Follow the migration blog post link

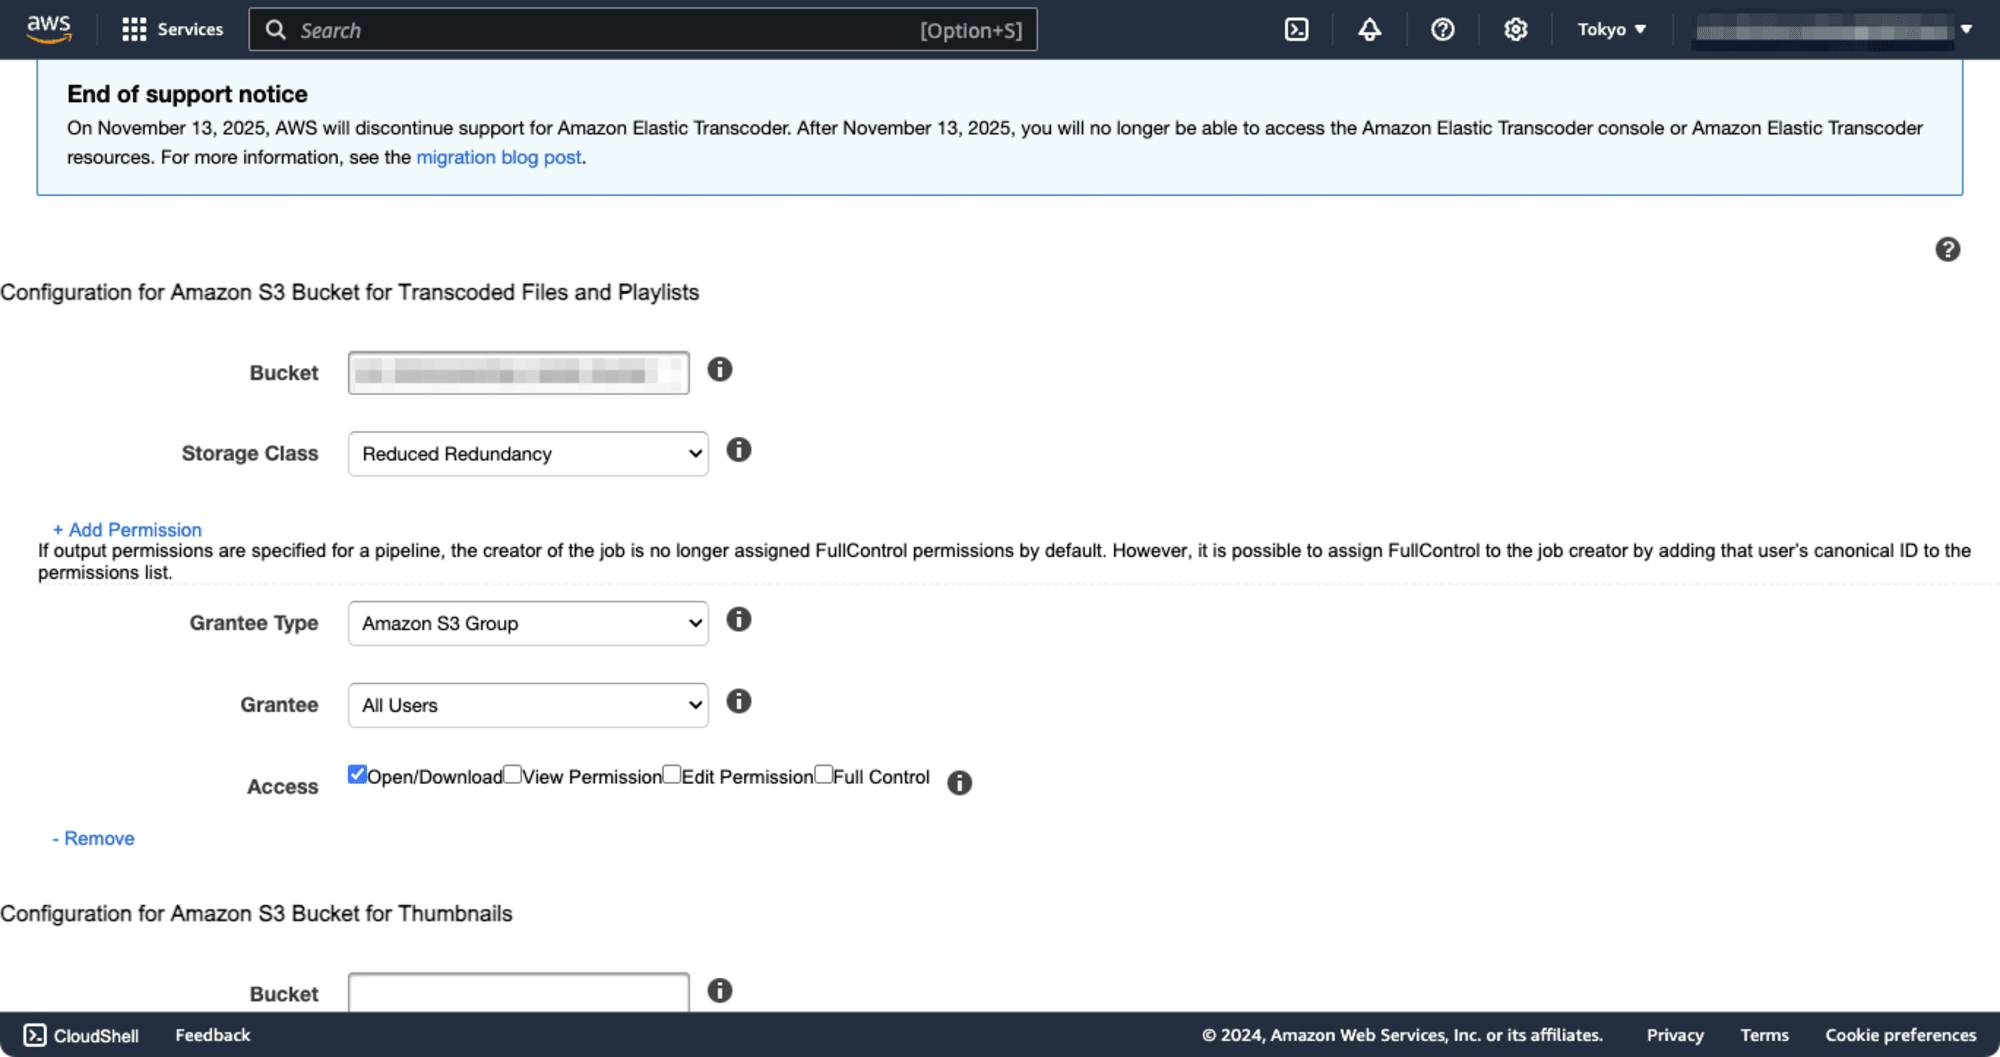[x=499, y=157]
